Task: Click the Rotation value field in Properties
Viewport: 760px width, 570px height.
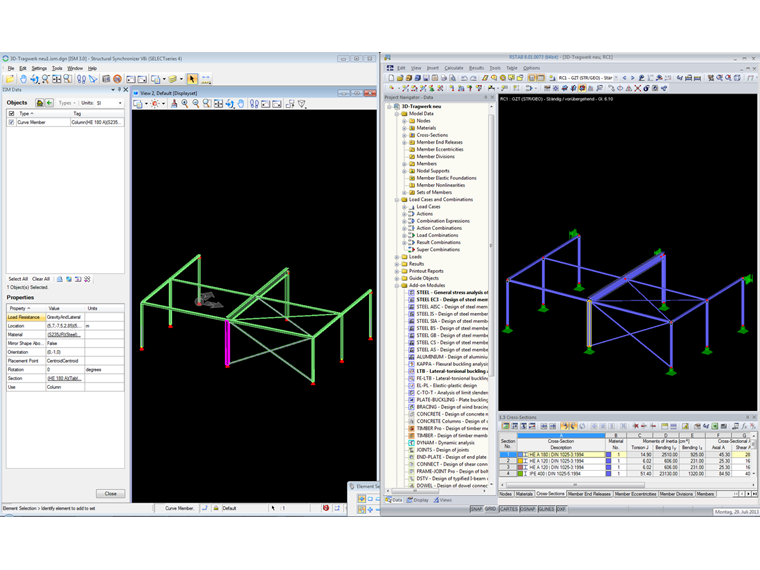Action: click(65, 369)
